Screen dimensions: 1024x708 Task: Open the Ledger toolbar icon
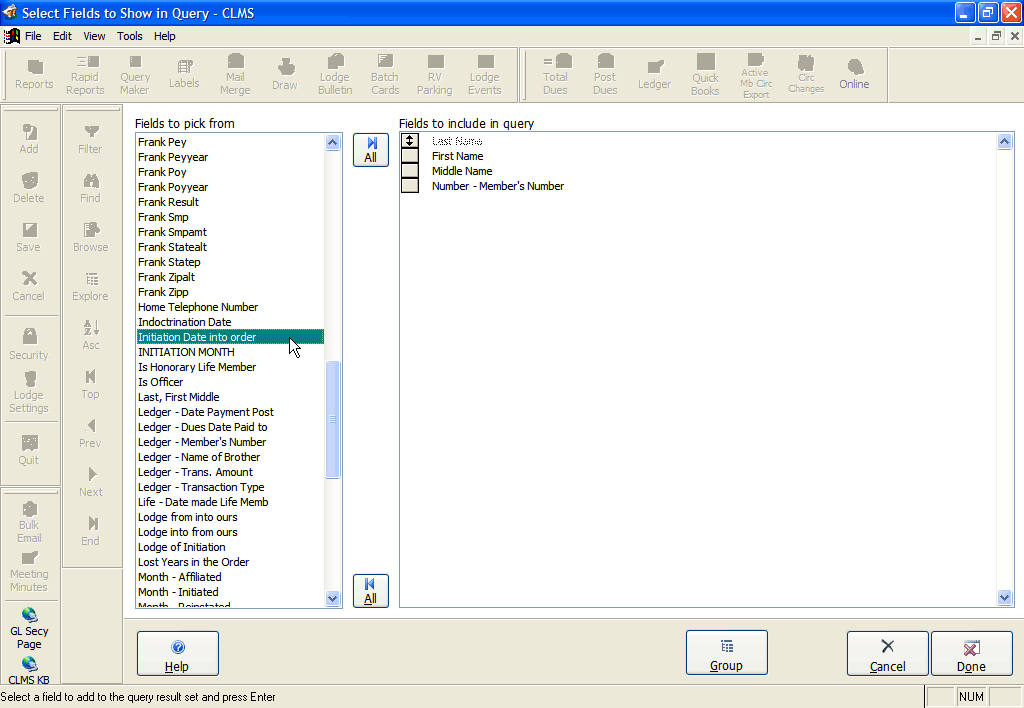click(654, 75)
